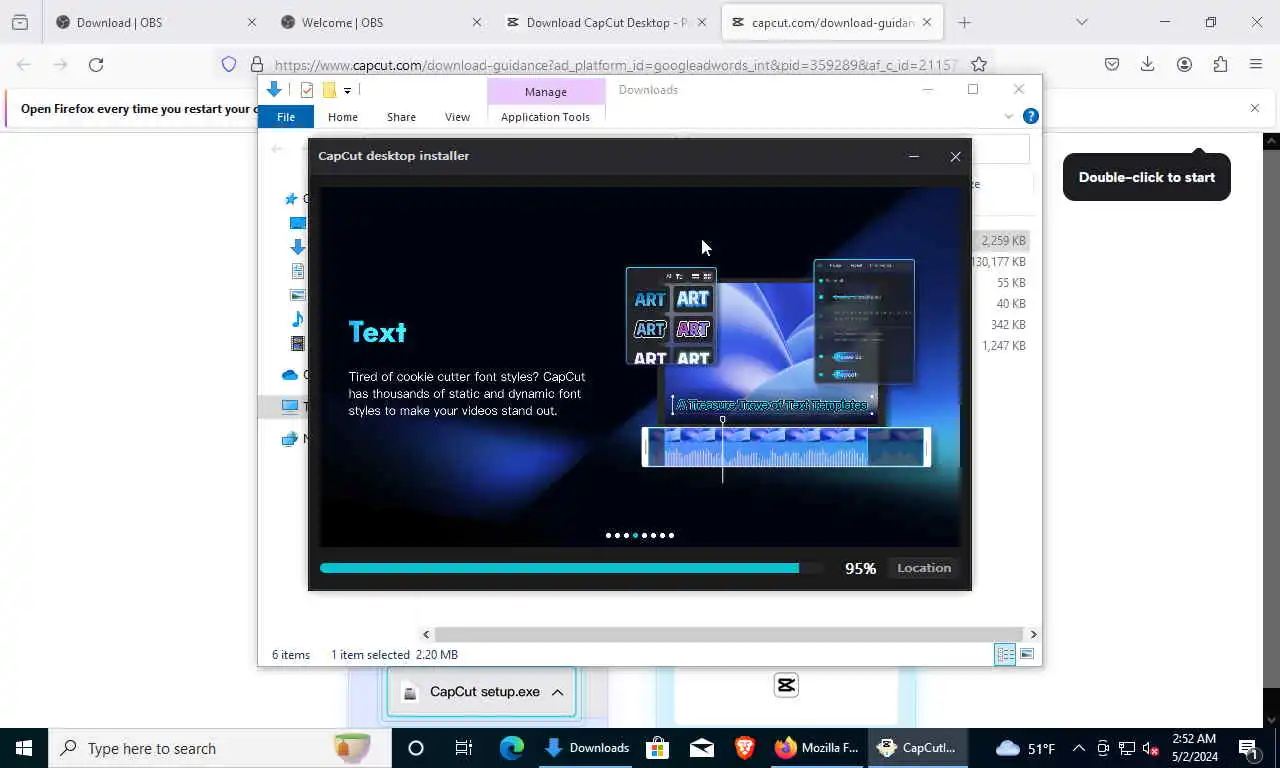Open the Windows Start menu
1280x768 pixels.
[24, 748]
